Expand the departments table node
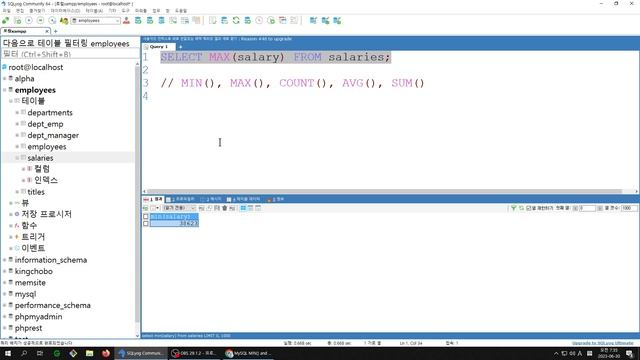The width and height of the screenshot is (640, 360). coord(17,112)
